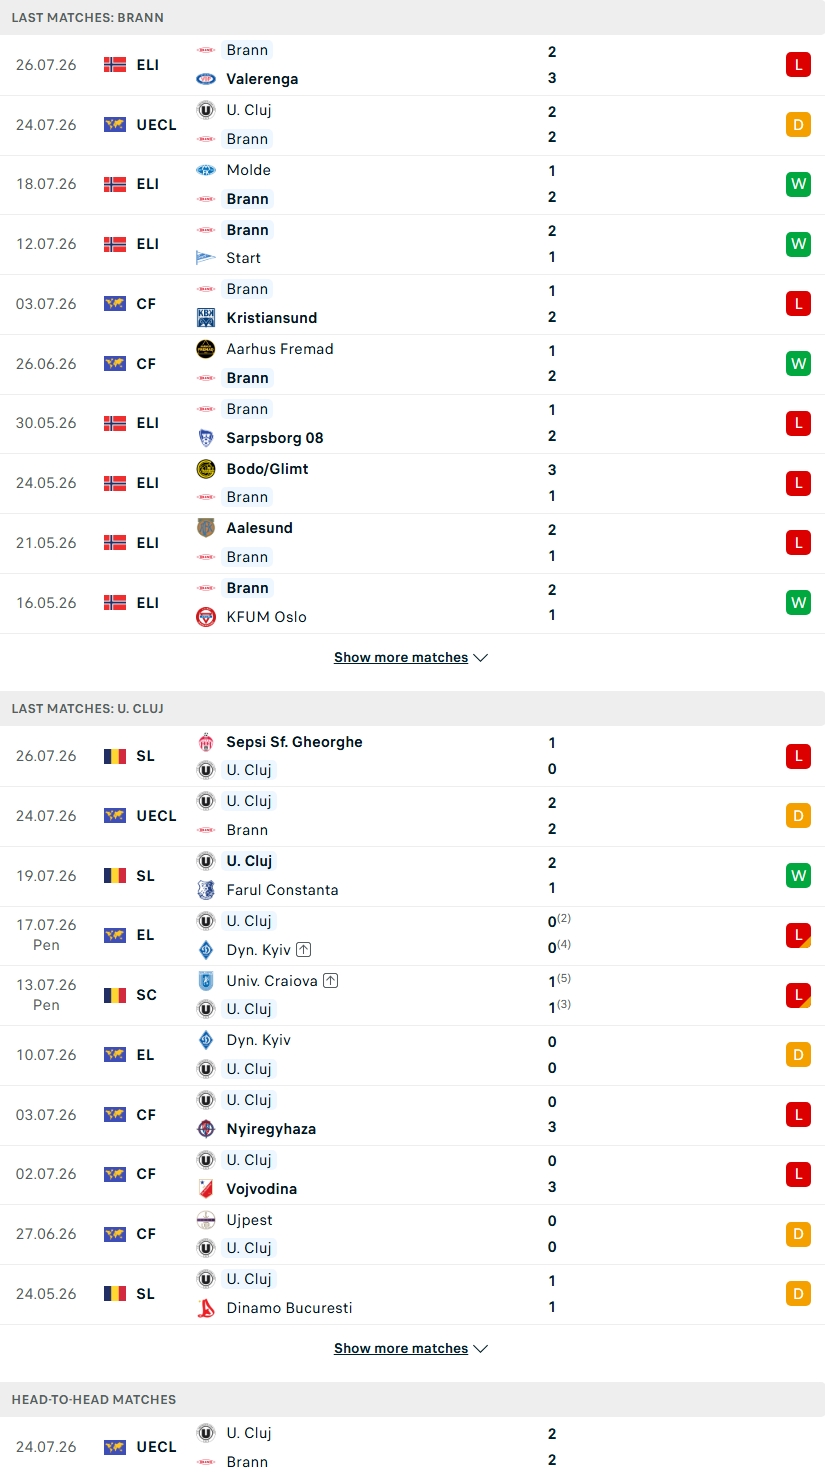
Task: Click the Romanian flag next to SC
Action: tap(115, 995)
